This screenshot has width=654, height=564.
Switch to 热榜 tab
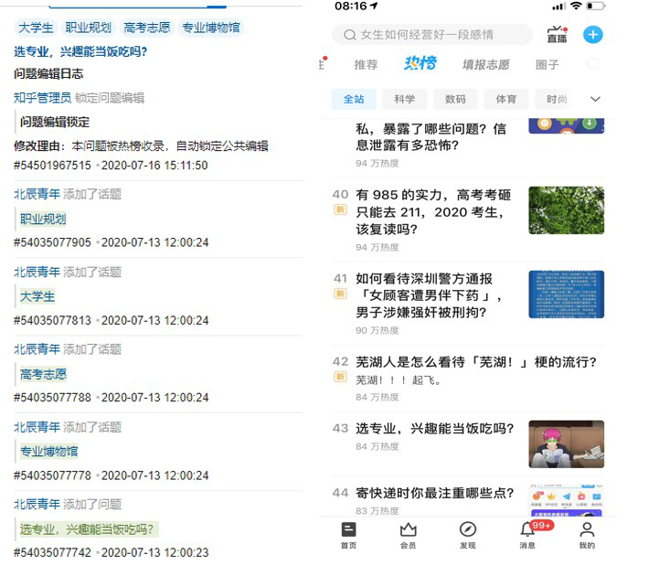420,63
